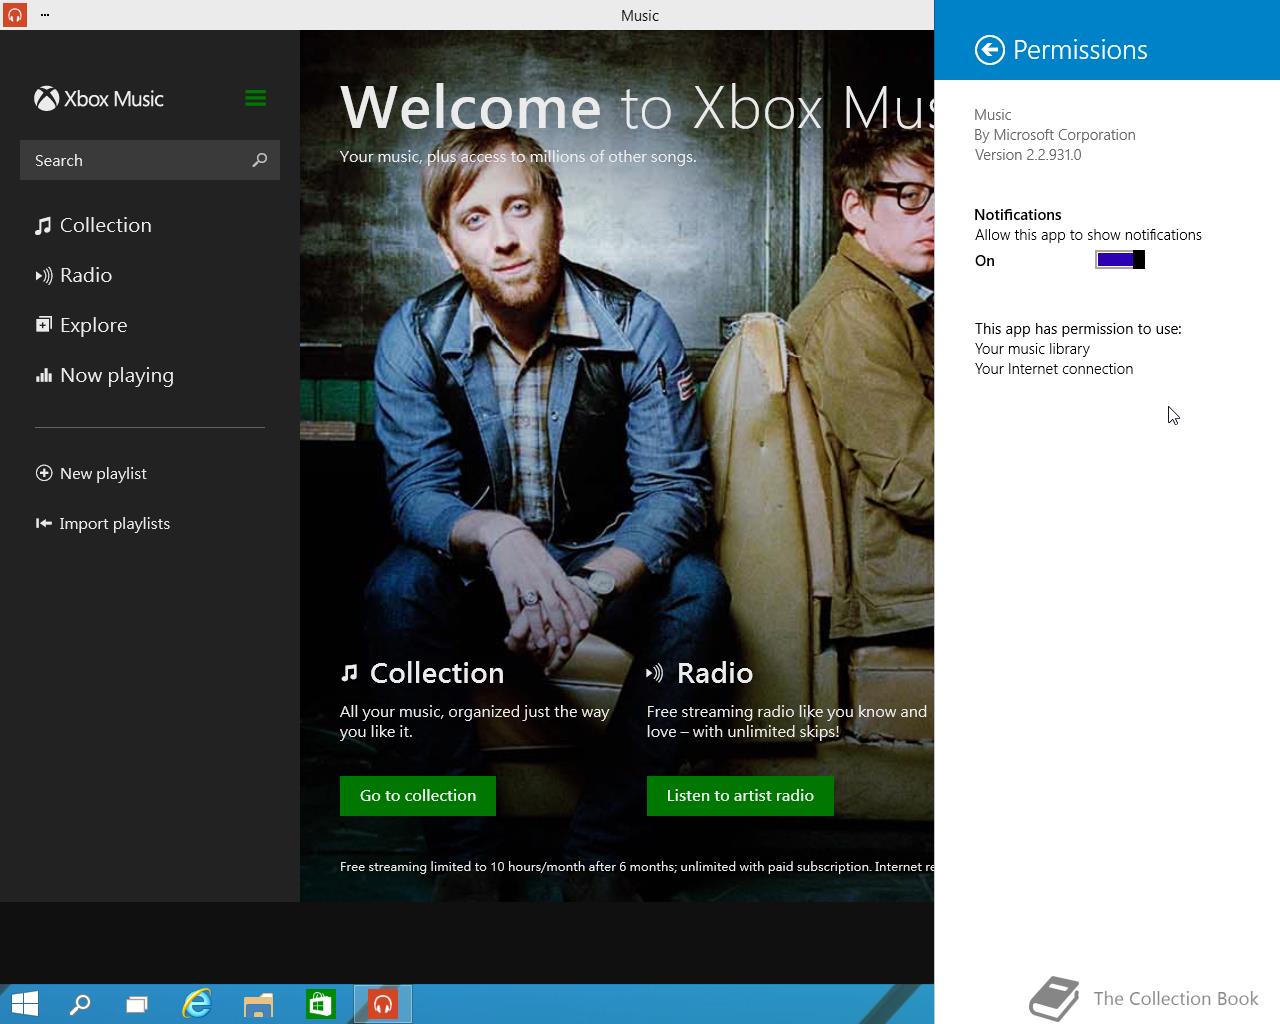Click 'Your music library' permission text
Viewport: 1280px width, 1024px height.
(1032, 349)
